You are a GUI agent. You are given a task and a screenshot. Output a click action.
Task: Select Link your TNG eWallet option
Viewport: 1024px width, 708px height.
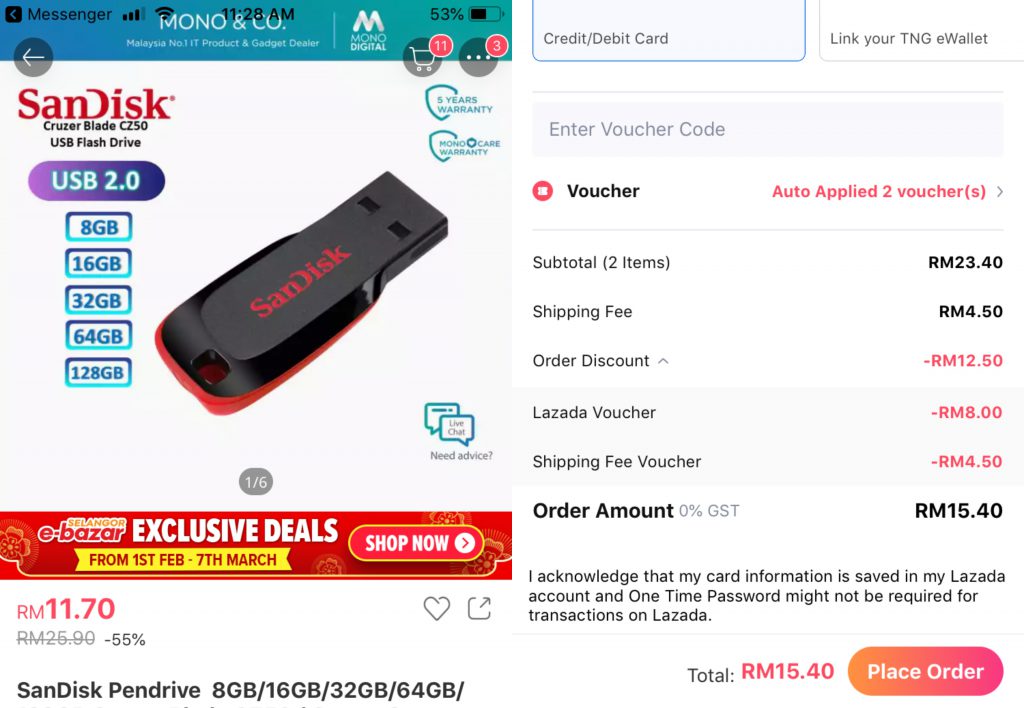[x=921, y=31]
